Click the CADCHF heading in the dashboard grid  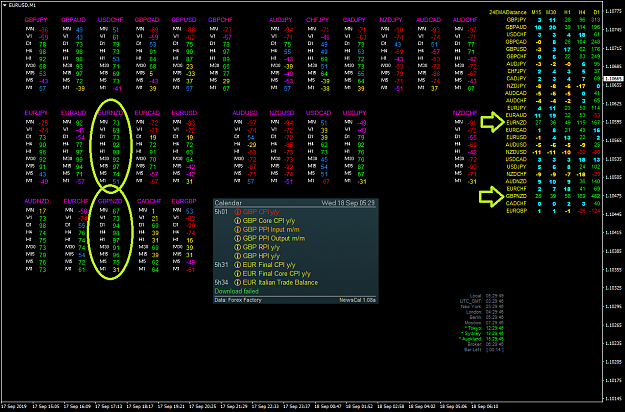pyautogui.click(x=149, y=201)
